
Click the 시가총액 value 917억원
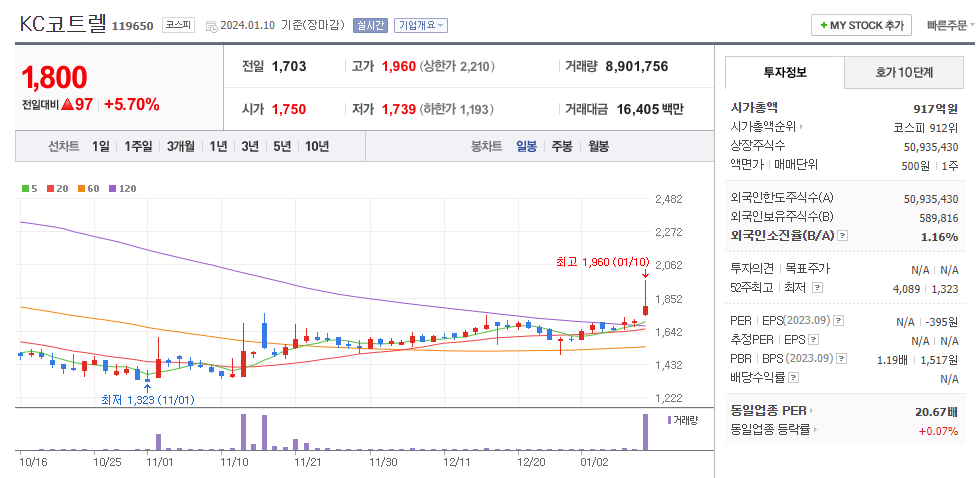click(936, 109)
